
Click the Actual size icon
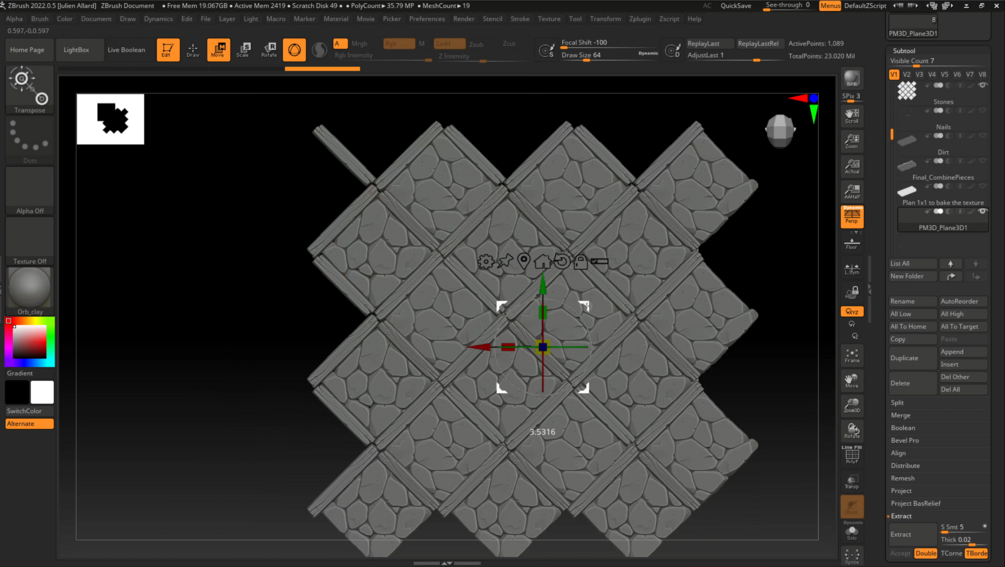(852, 166)
